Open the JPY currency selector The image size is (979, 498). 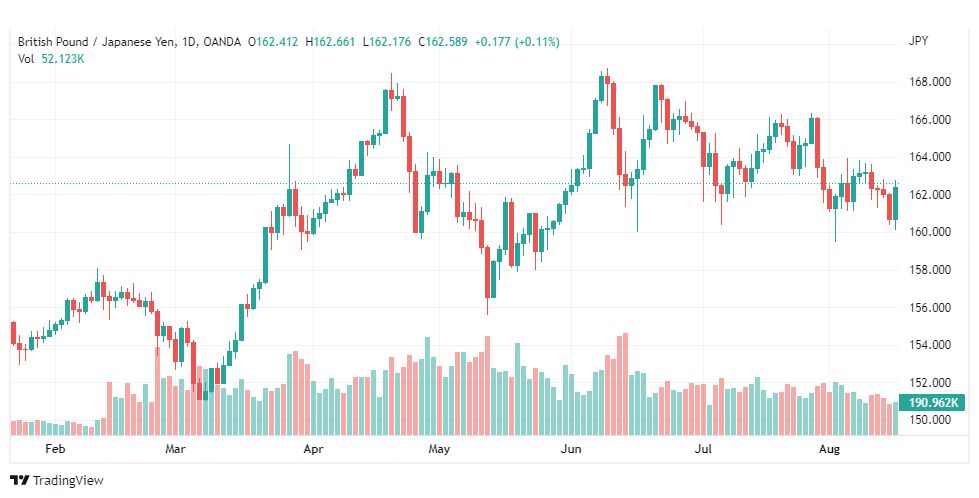(x=918, y=41)
